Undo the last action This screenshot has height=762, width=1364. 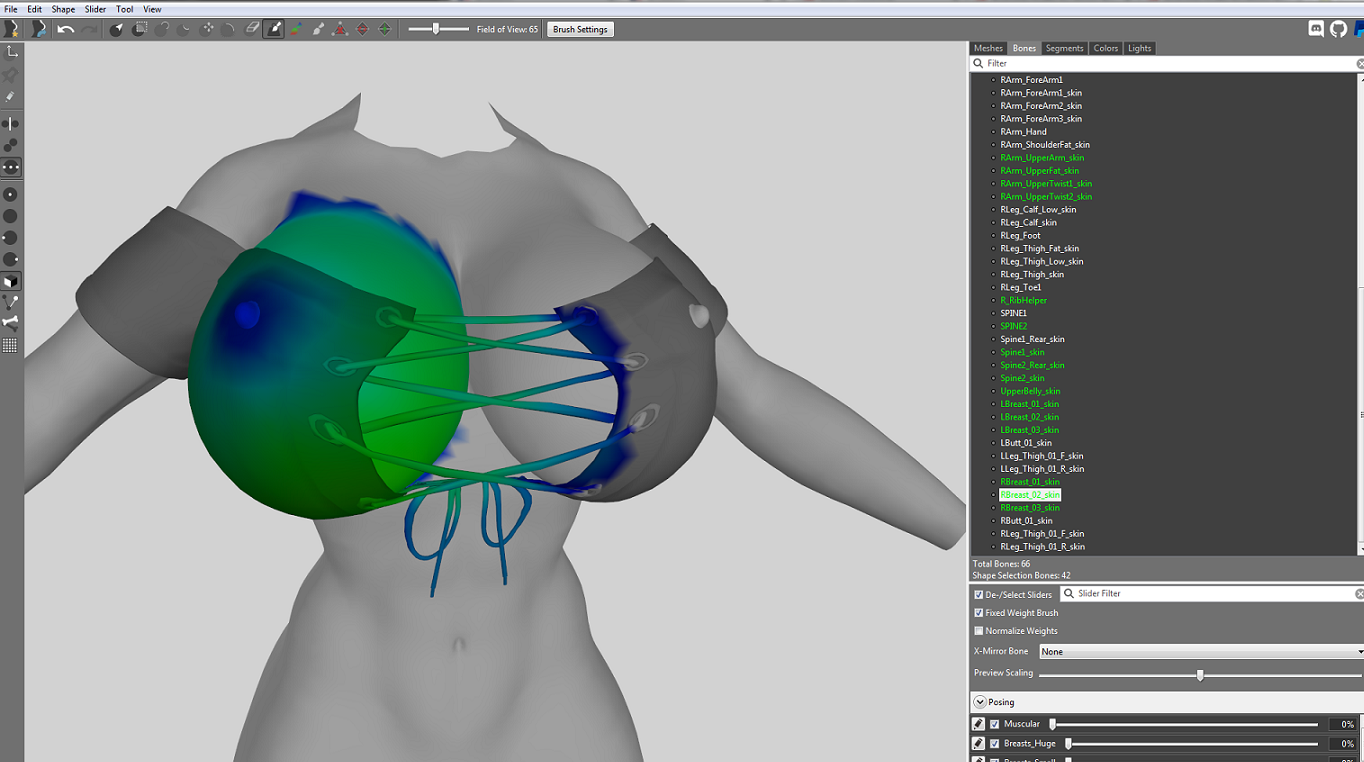coord(66,29)
